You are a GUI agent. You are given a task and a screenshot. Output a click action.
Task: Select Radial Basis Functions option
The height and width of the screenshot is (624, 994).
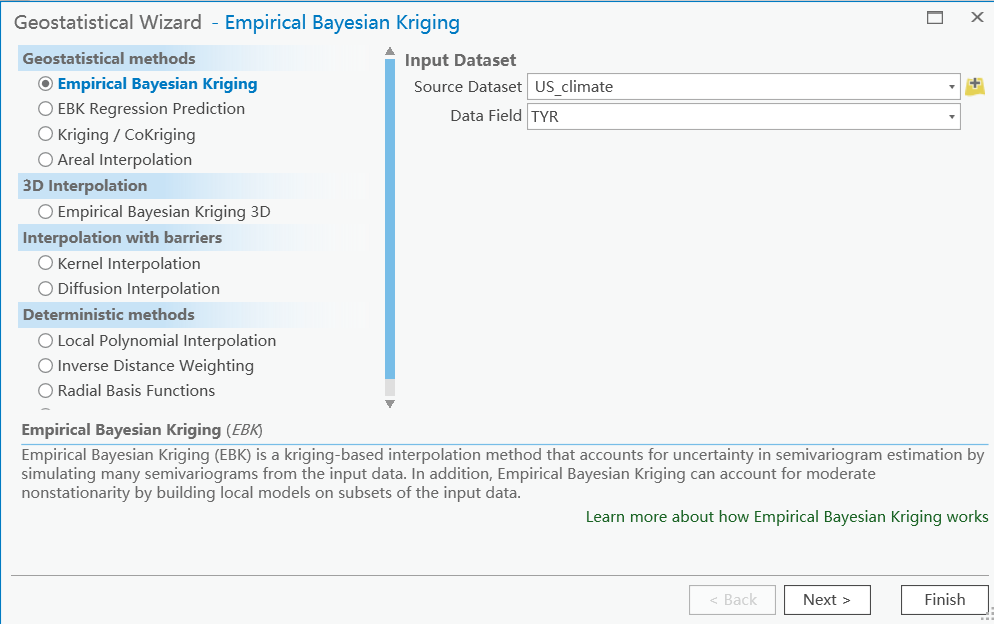pos(45,391)
